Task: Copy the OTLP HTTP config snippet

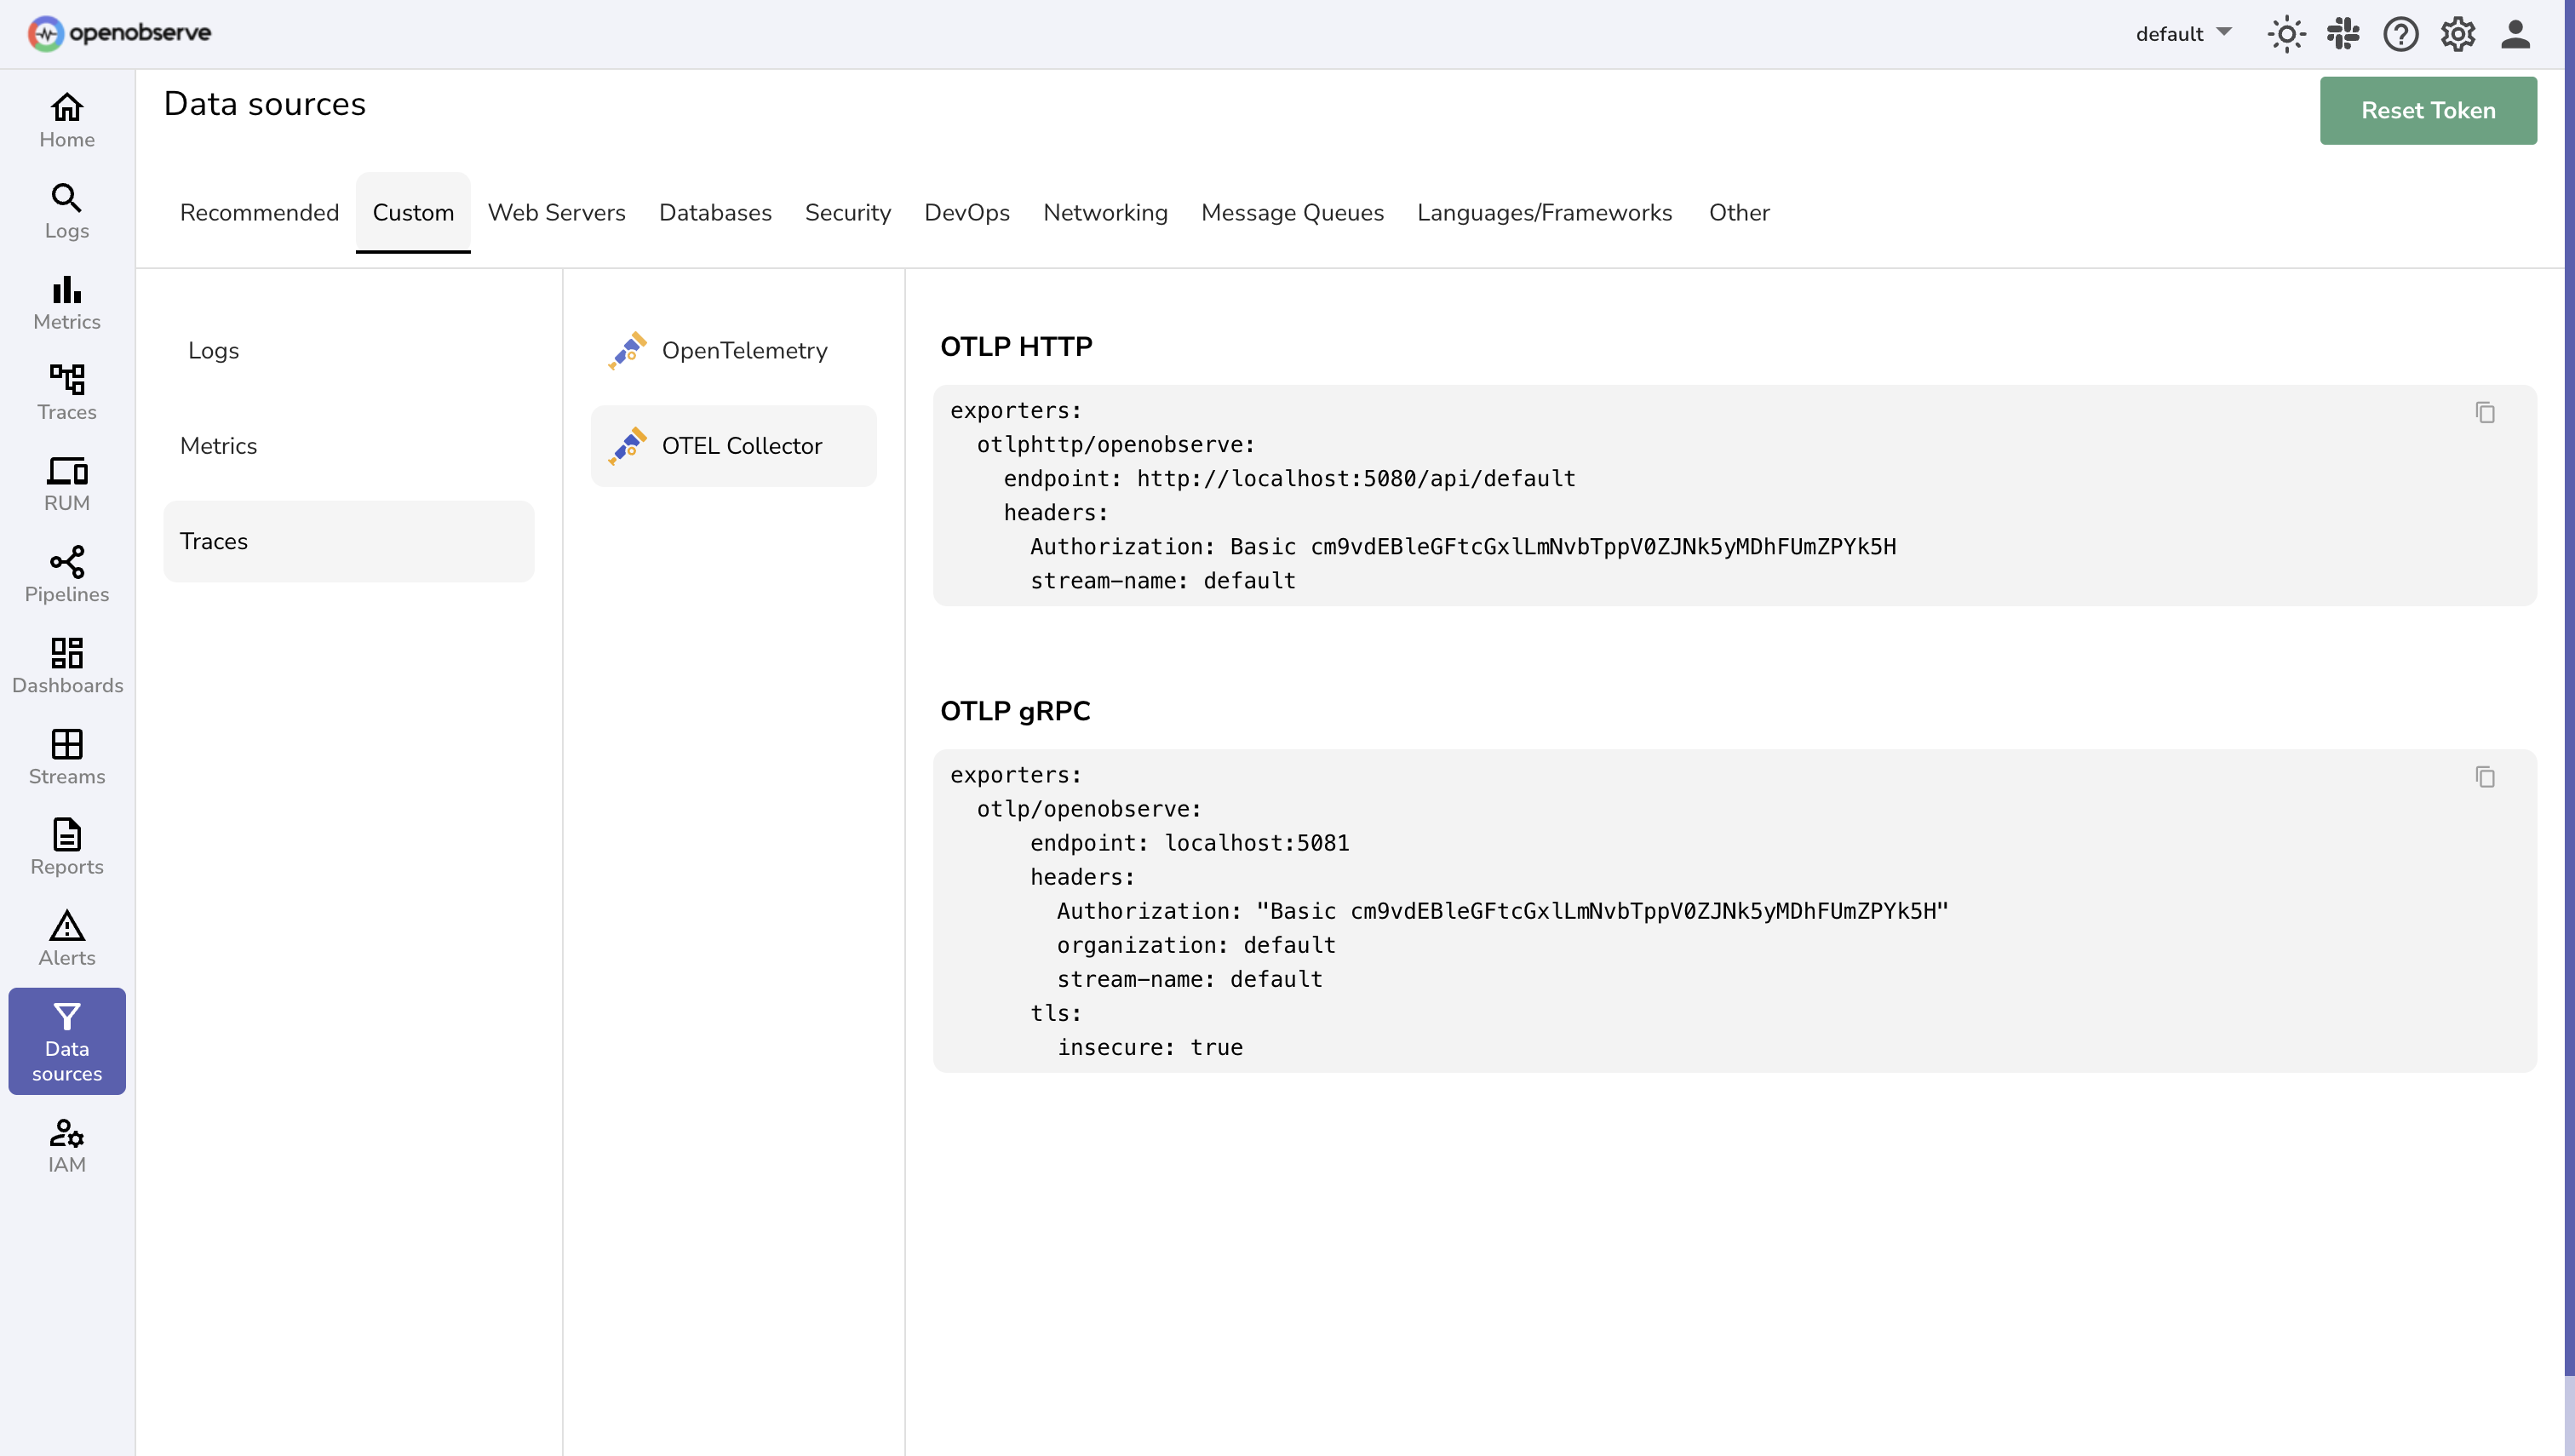Action: click(x=2484, y=412)
